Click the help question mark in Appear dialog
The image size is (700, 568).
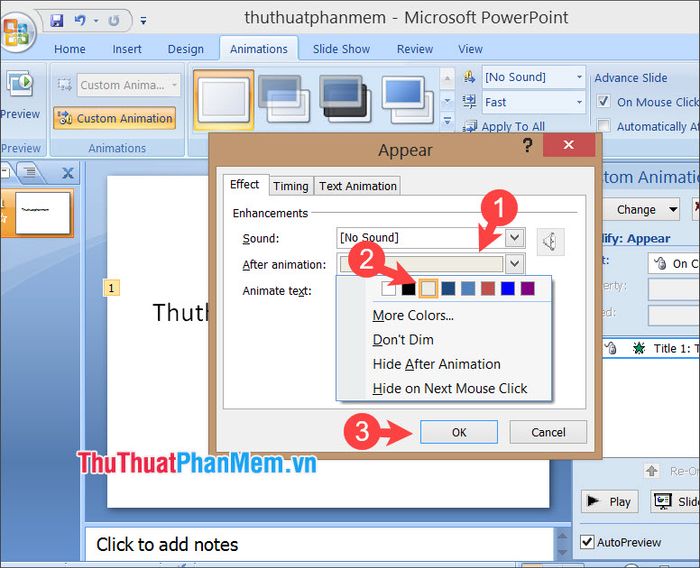click(527, 145)
